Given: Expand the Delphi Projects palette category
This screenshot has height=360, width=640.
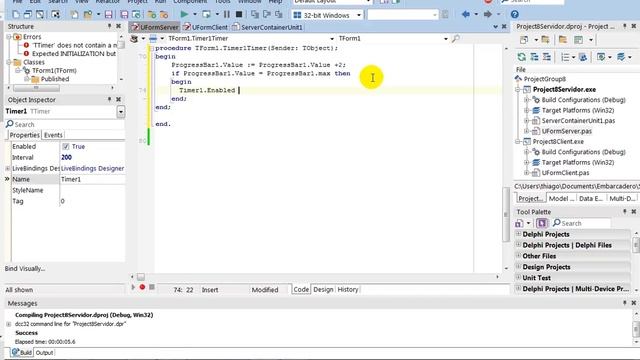Looking at the screenshot, I should coord(519,234).
